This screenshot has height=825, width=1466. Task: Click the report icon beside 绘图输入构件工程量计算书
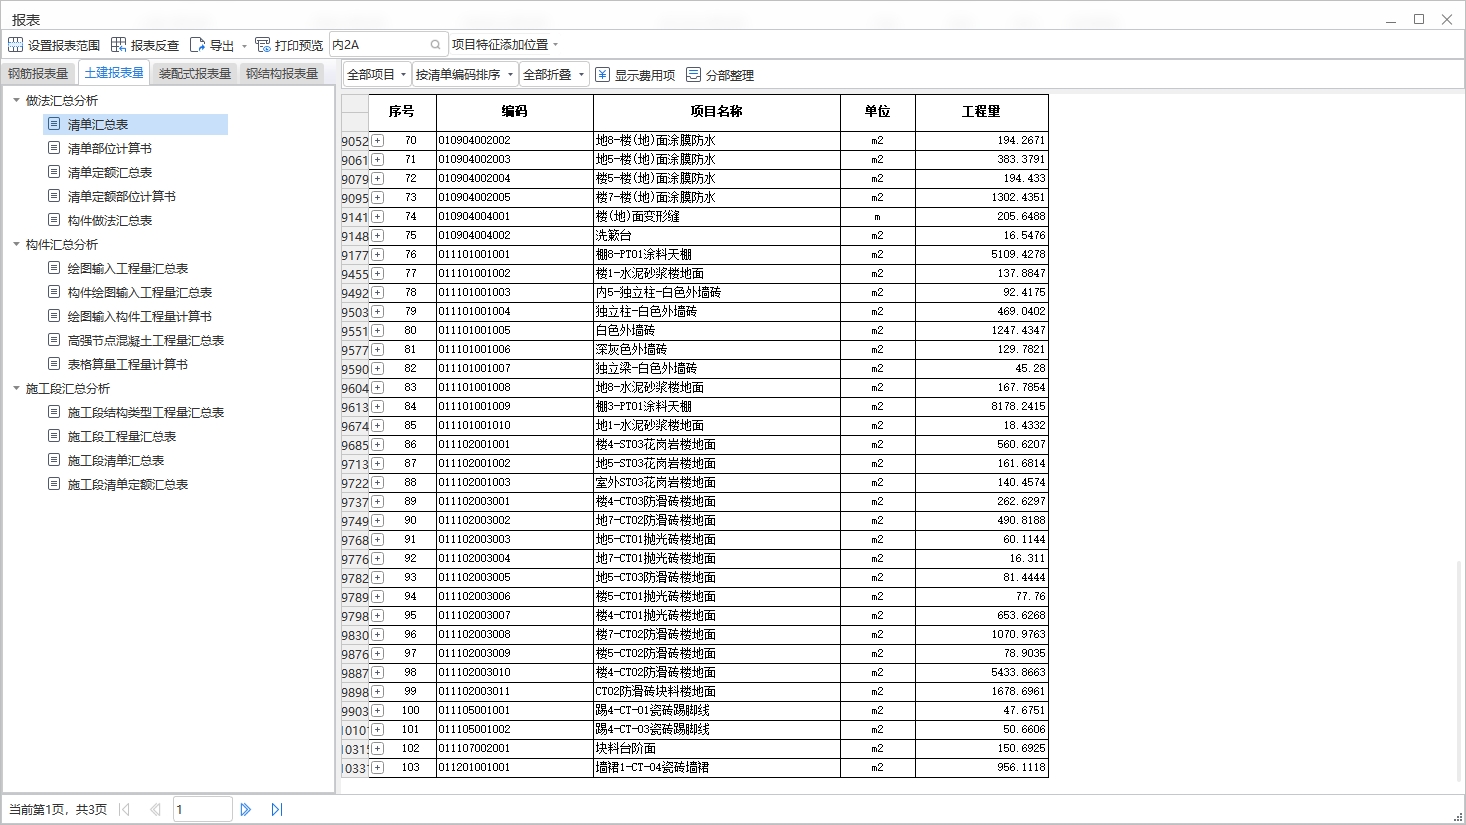(x=54, y=316)
